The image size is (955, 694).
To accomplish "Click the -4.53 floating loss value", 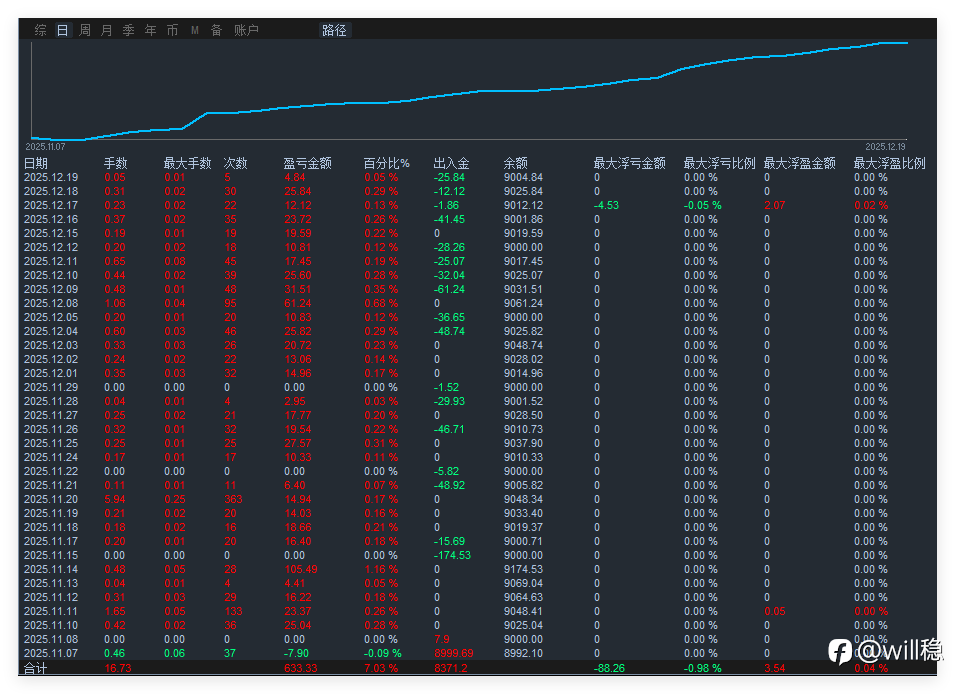I will [606, 205].
